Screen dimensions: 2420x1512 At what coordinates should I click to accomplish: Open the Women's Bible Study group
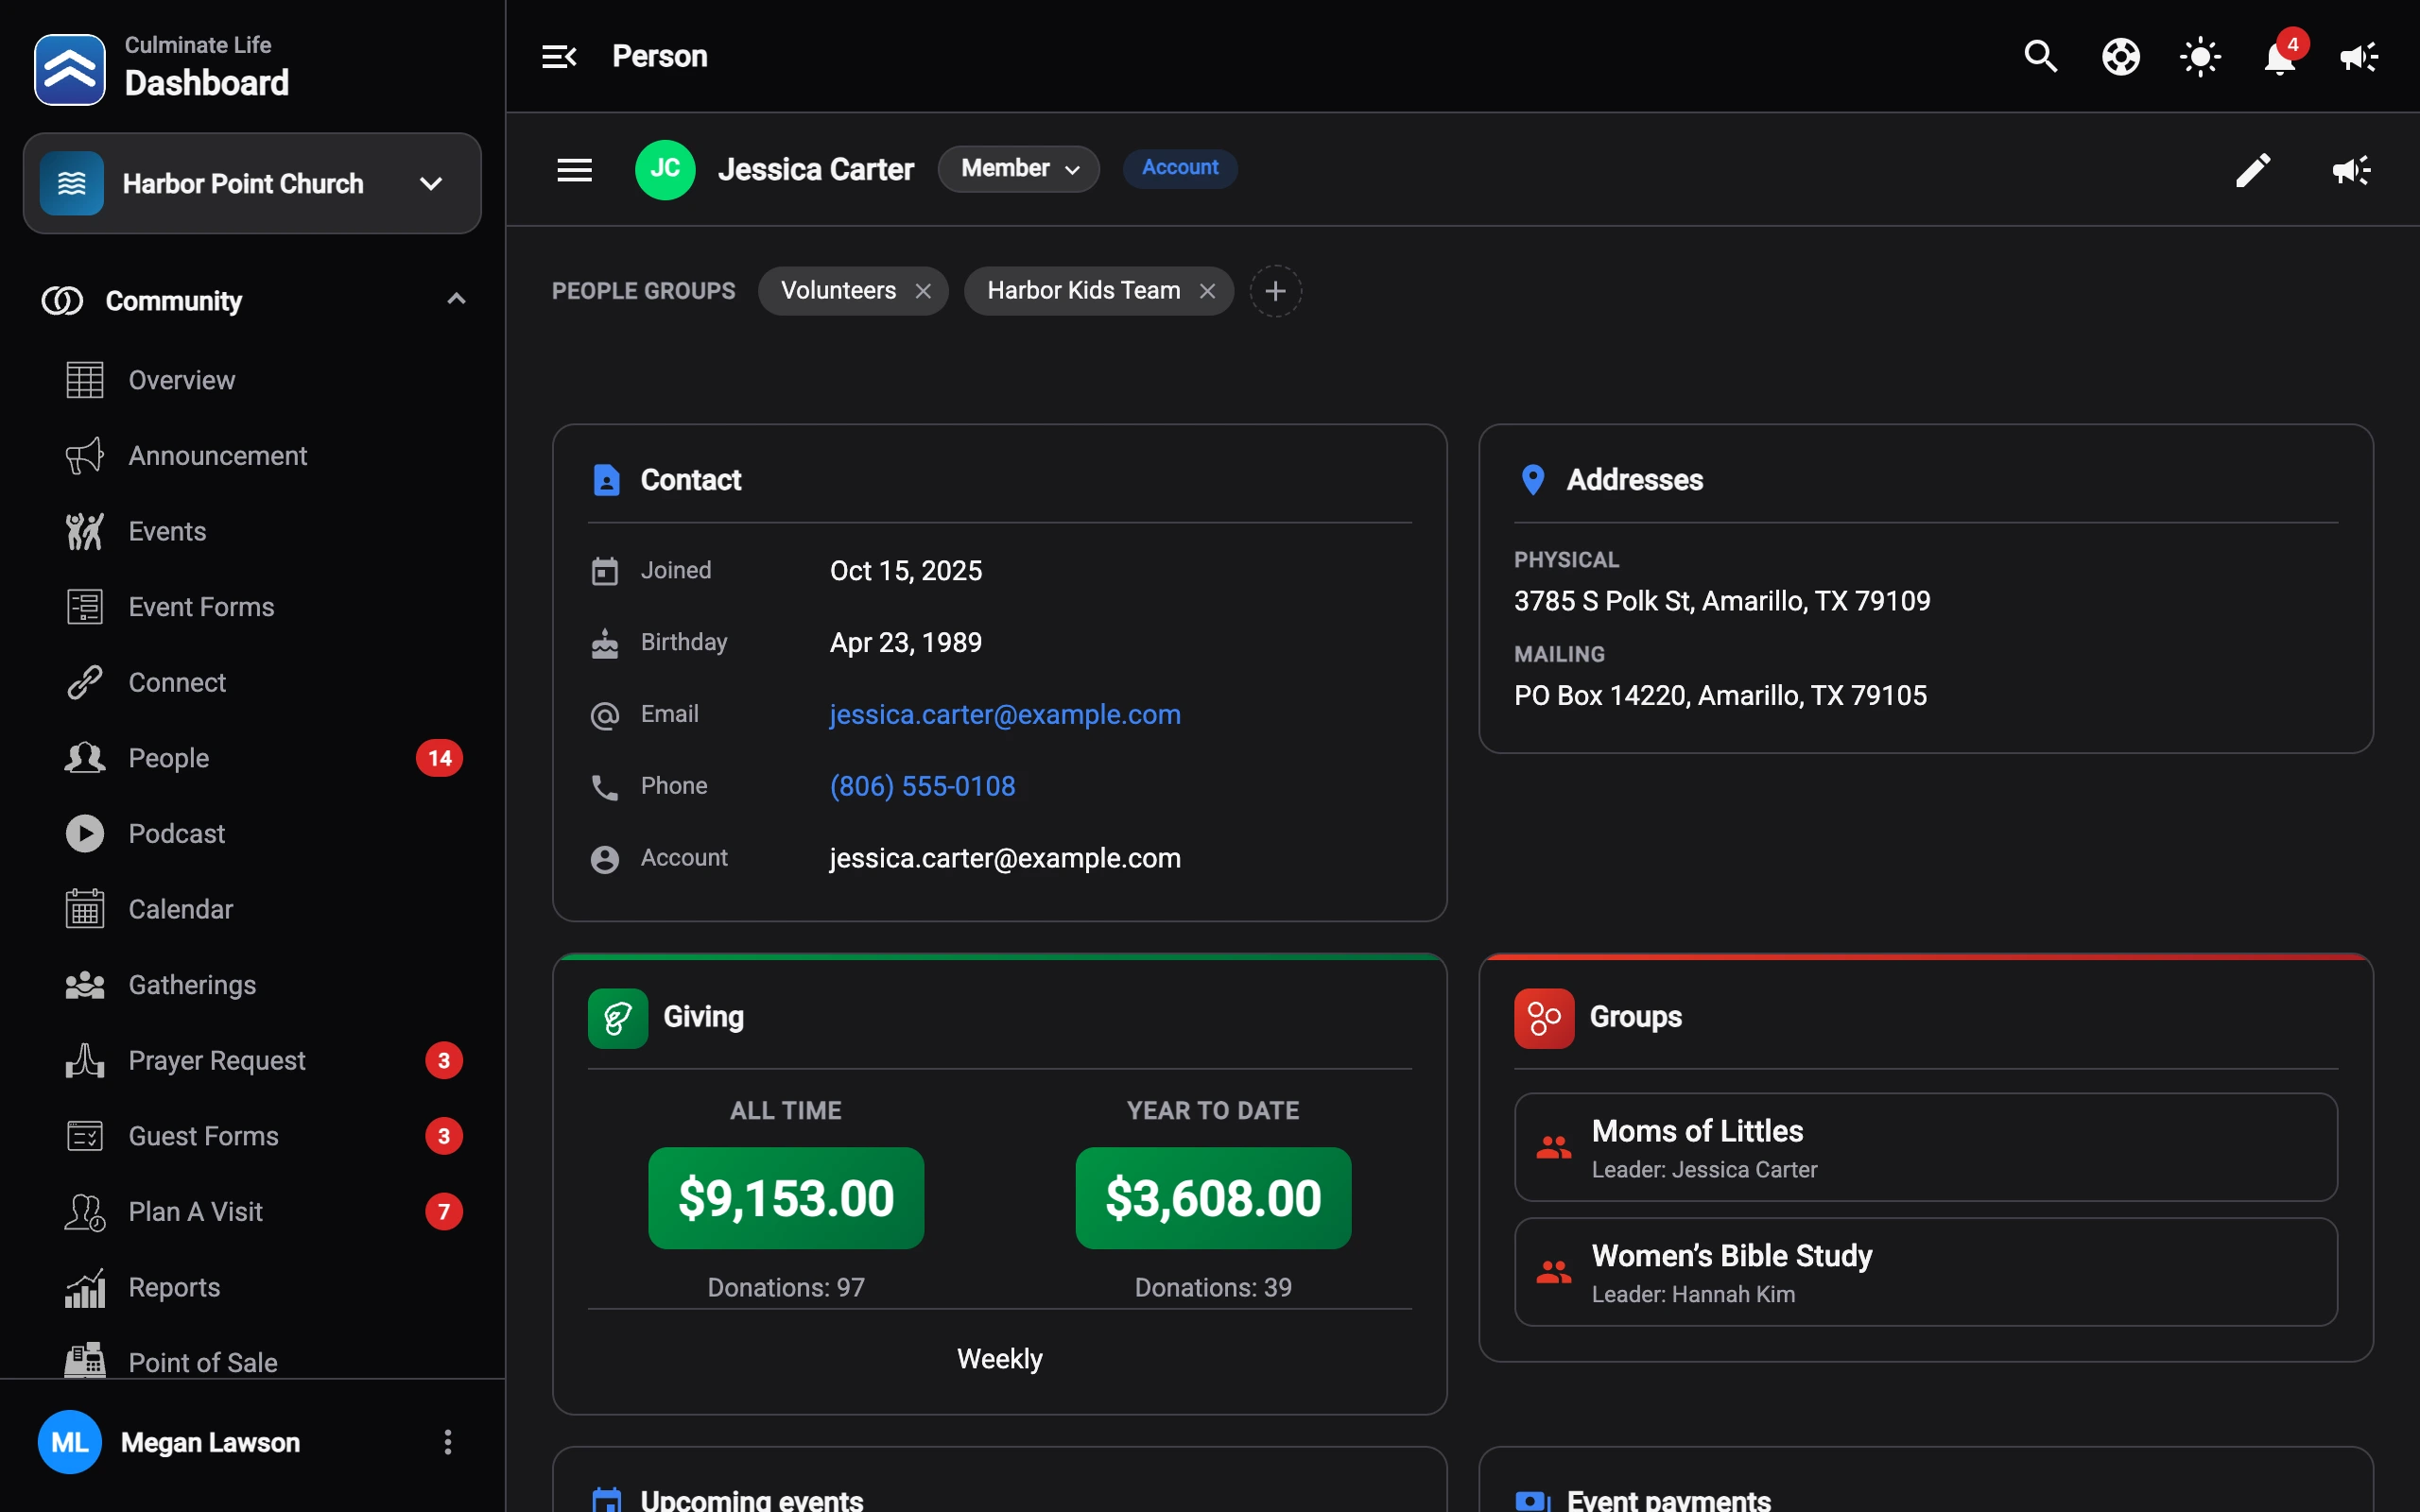pos(1925,1272)
